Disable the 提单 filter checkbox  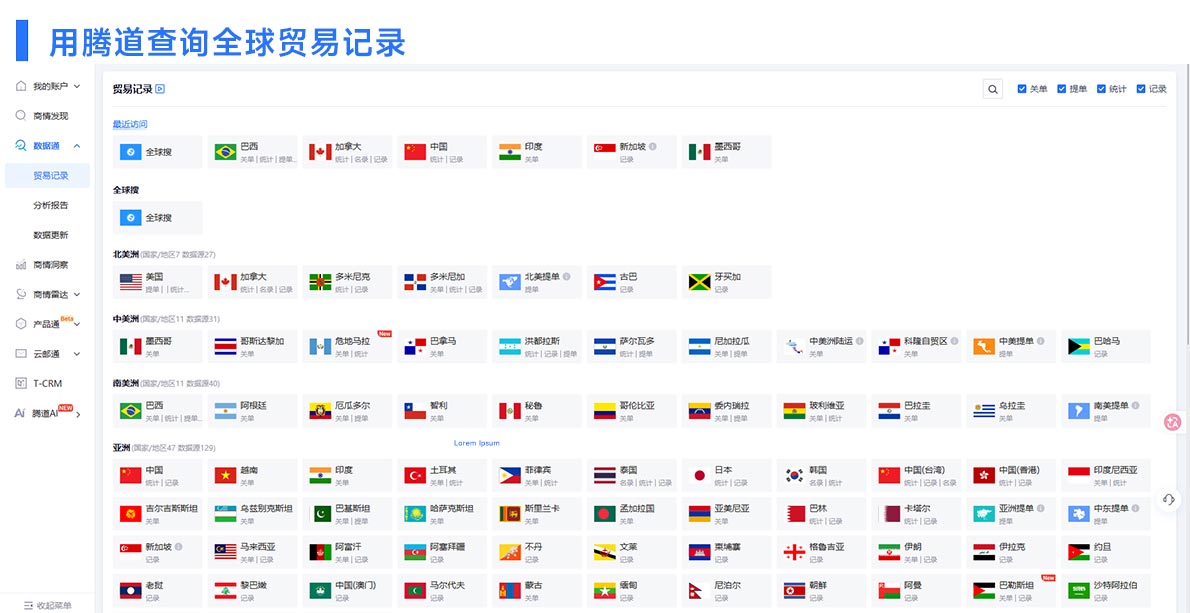[1062, 88]
